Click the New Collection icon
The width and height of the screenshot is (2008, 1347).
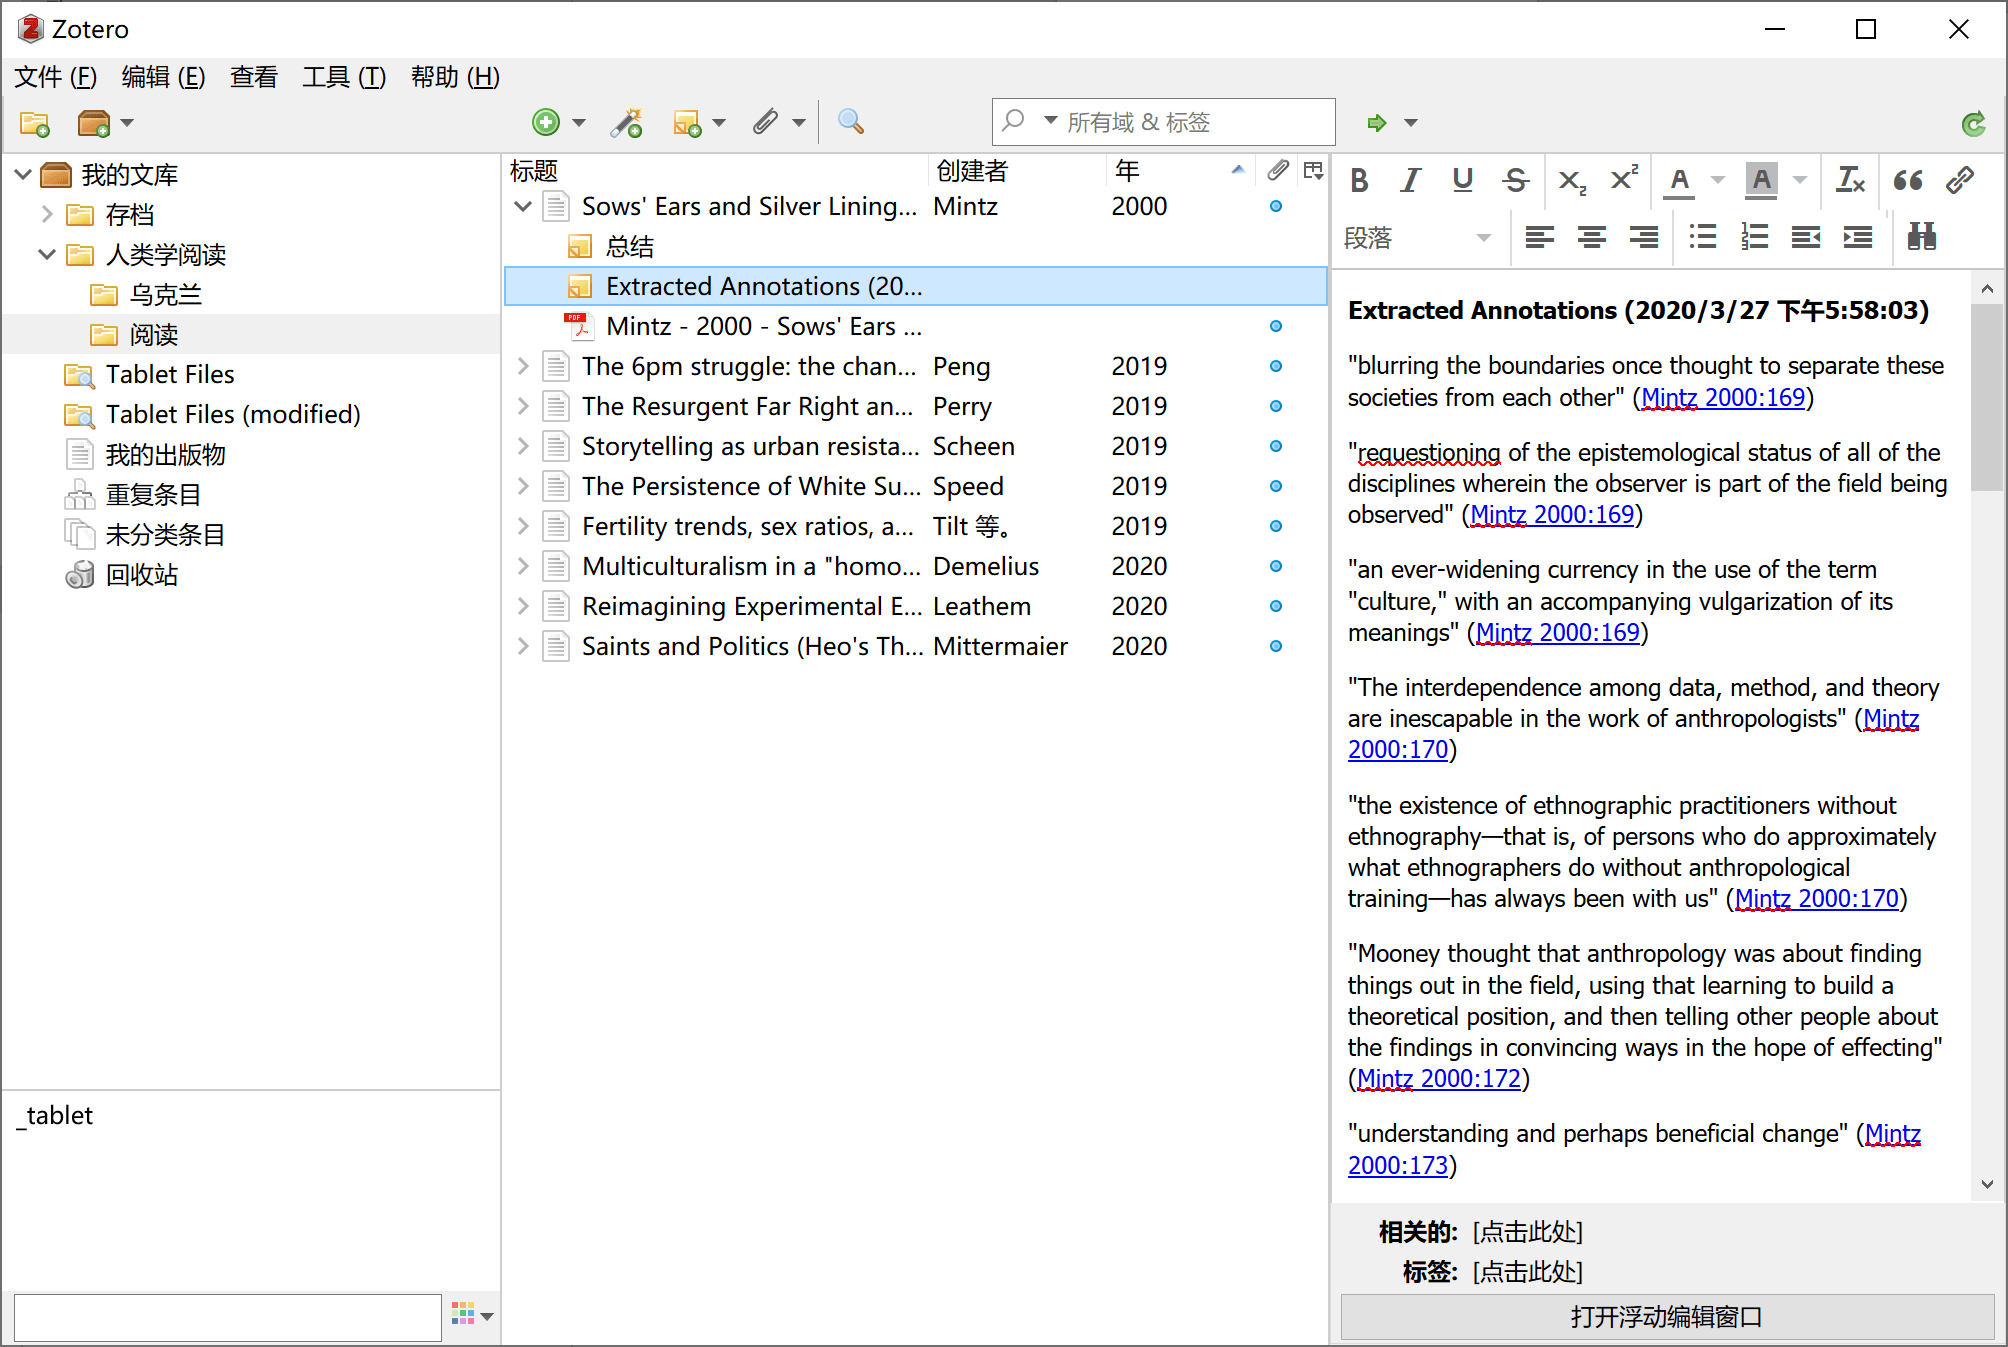click(35, 123)
